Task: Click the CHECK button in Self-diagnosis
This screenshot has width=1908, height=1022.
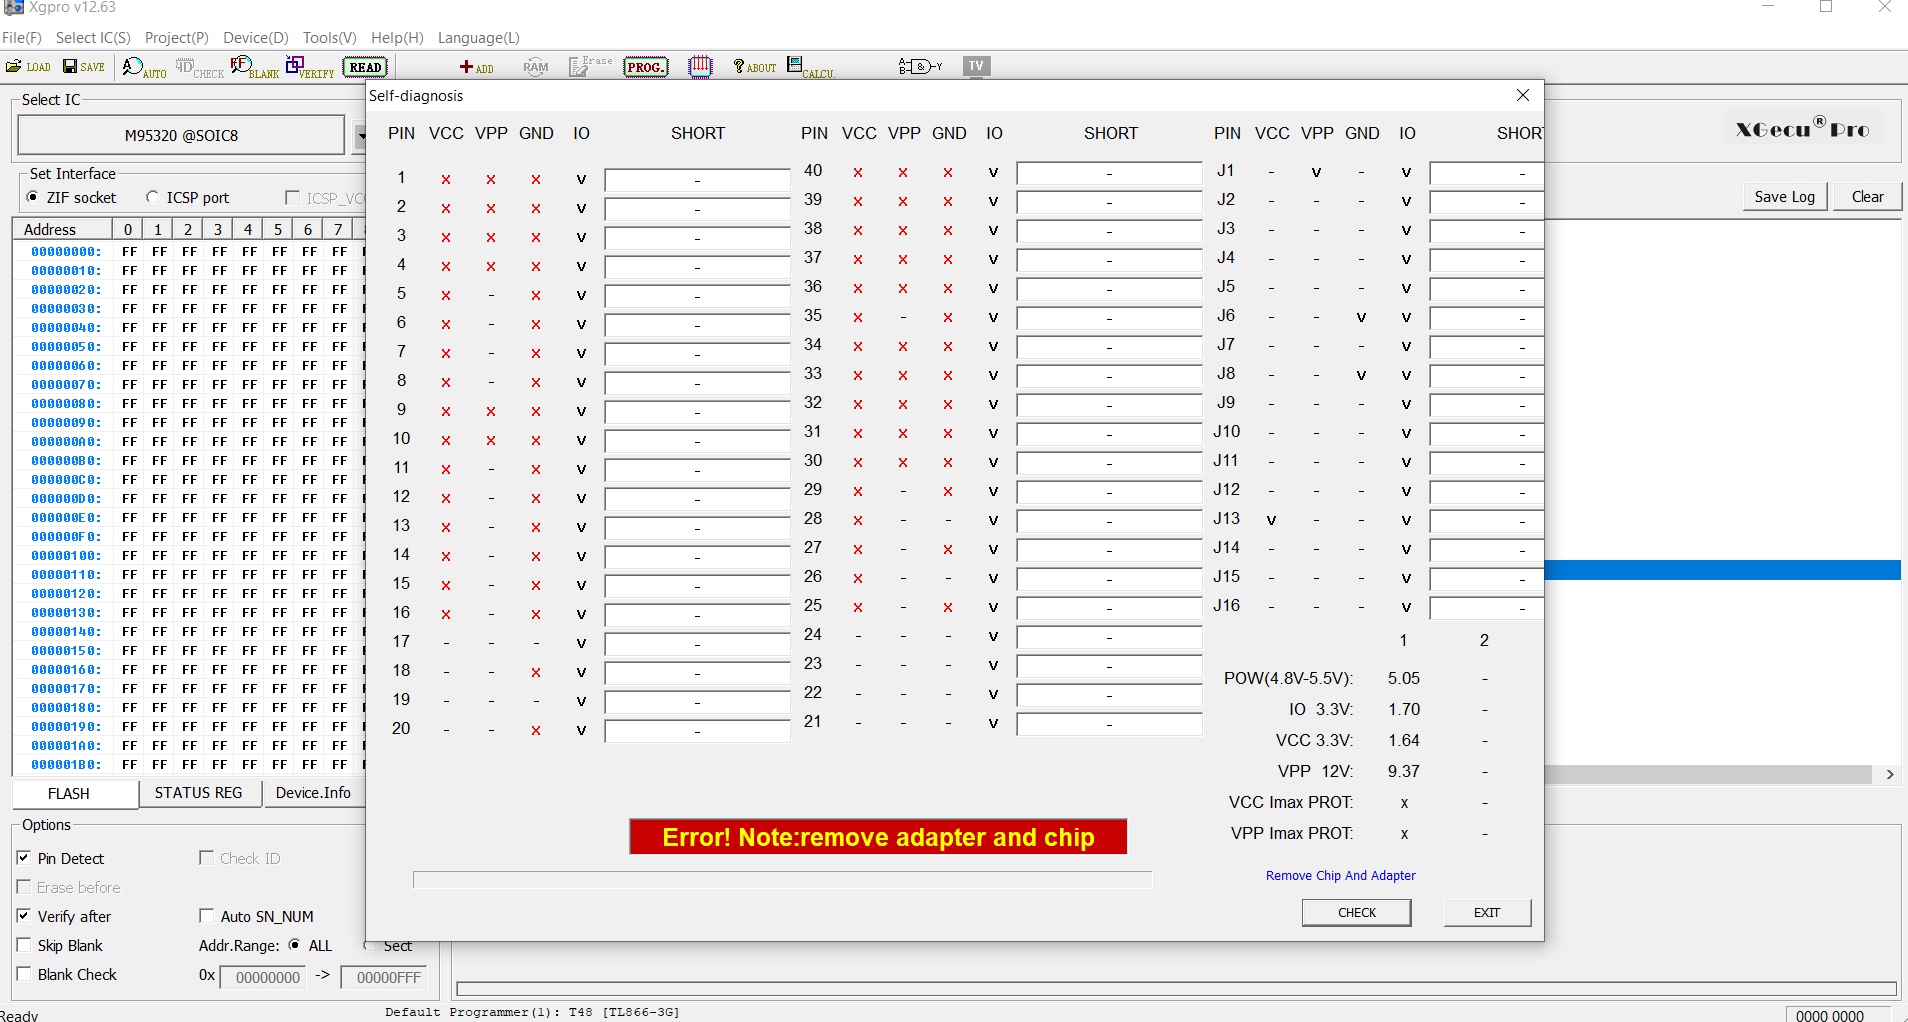Action: (1356, 912)
